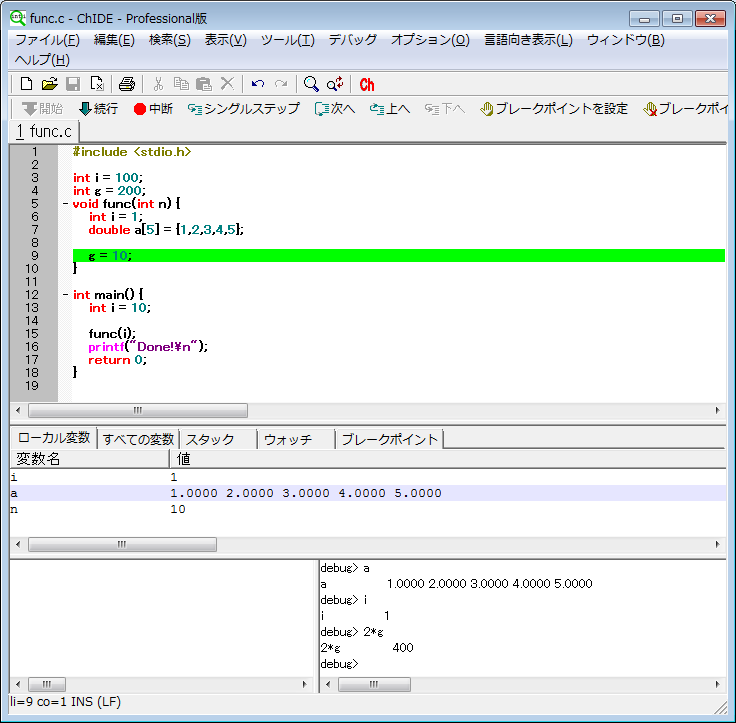The height and width of the screenshot is (723, 736).
Task: Redo the last undone edit
Action: [x=281, y=84]
